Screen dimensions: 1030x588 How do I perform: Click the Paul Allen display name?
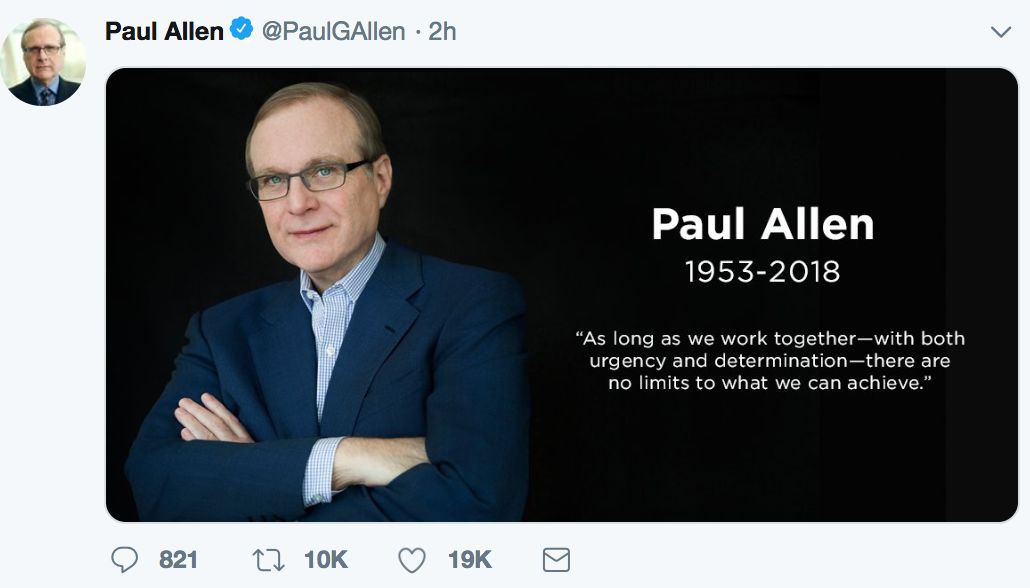point(164,31)
